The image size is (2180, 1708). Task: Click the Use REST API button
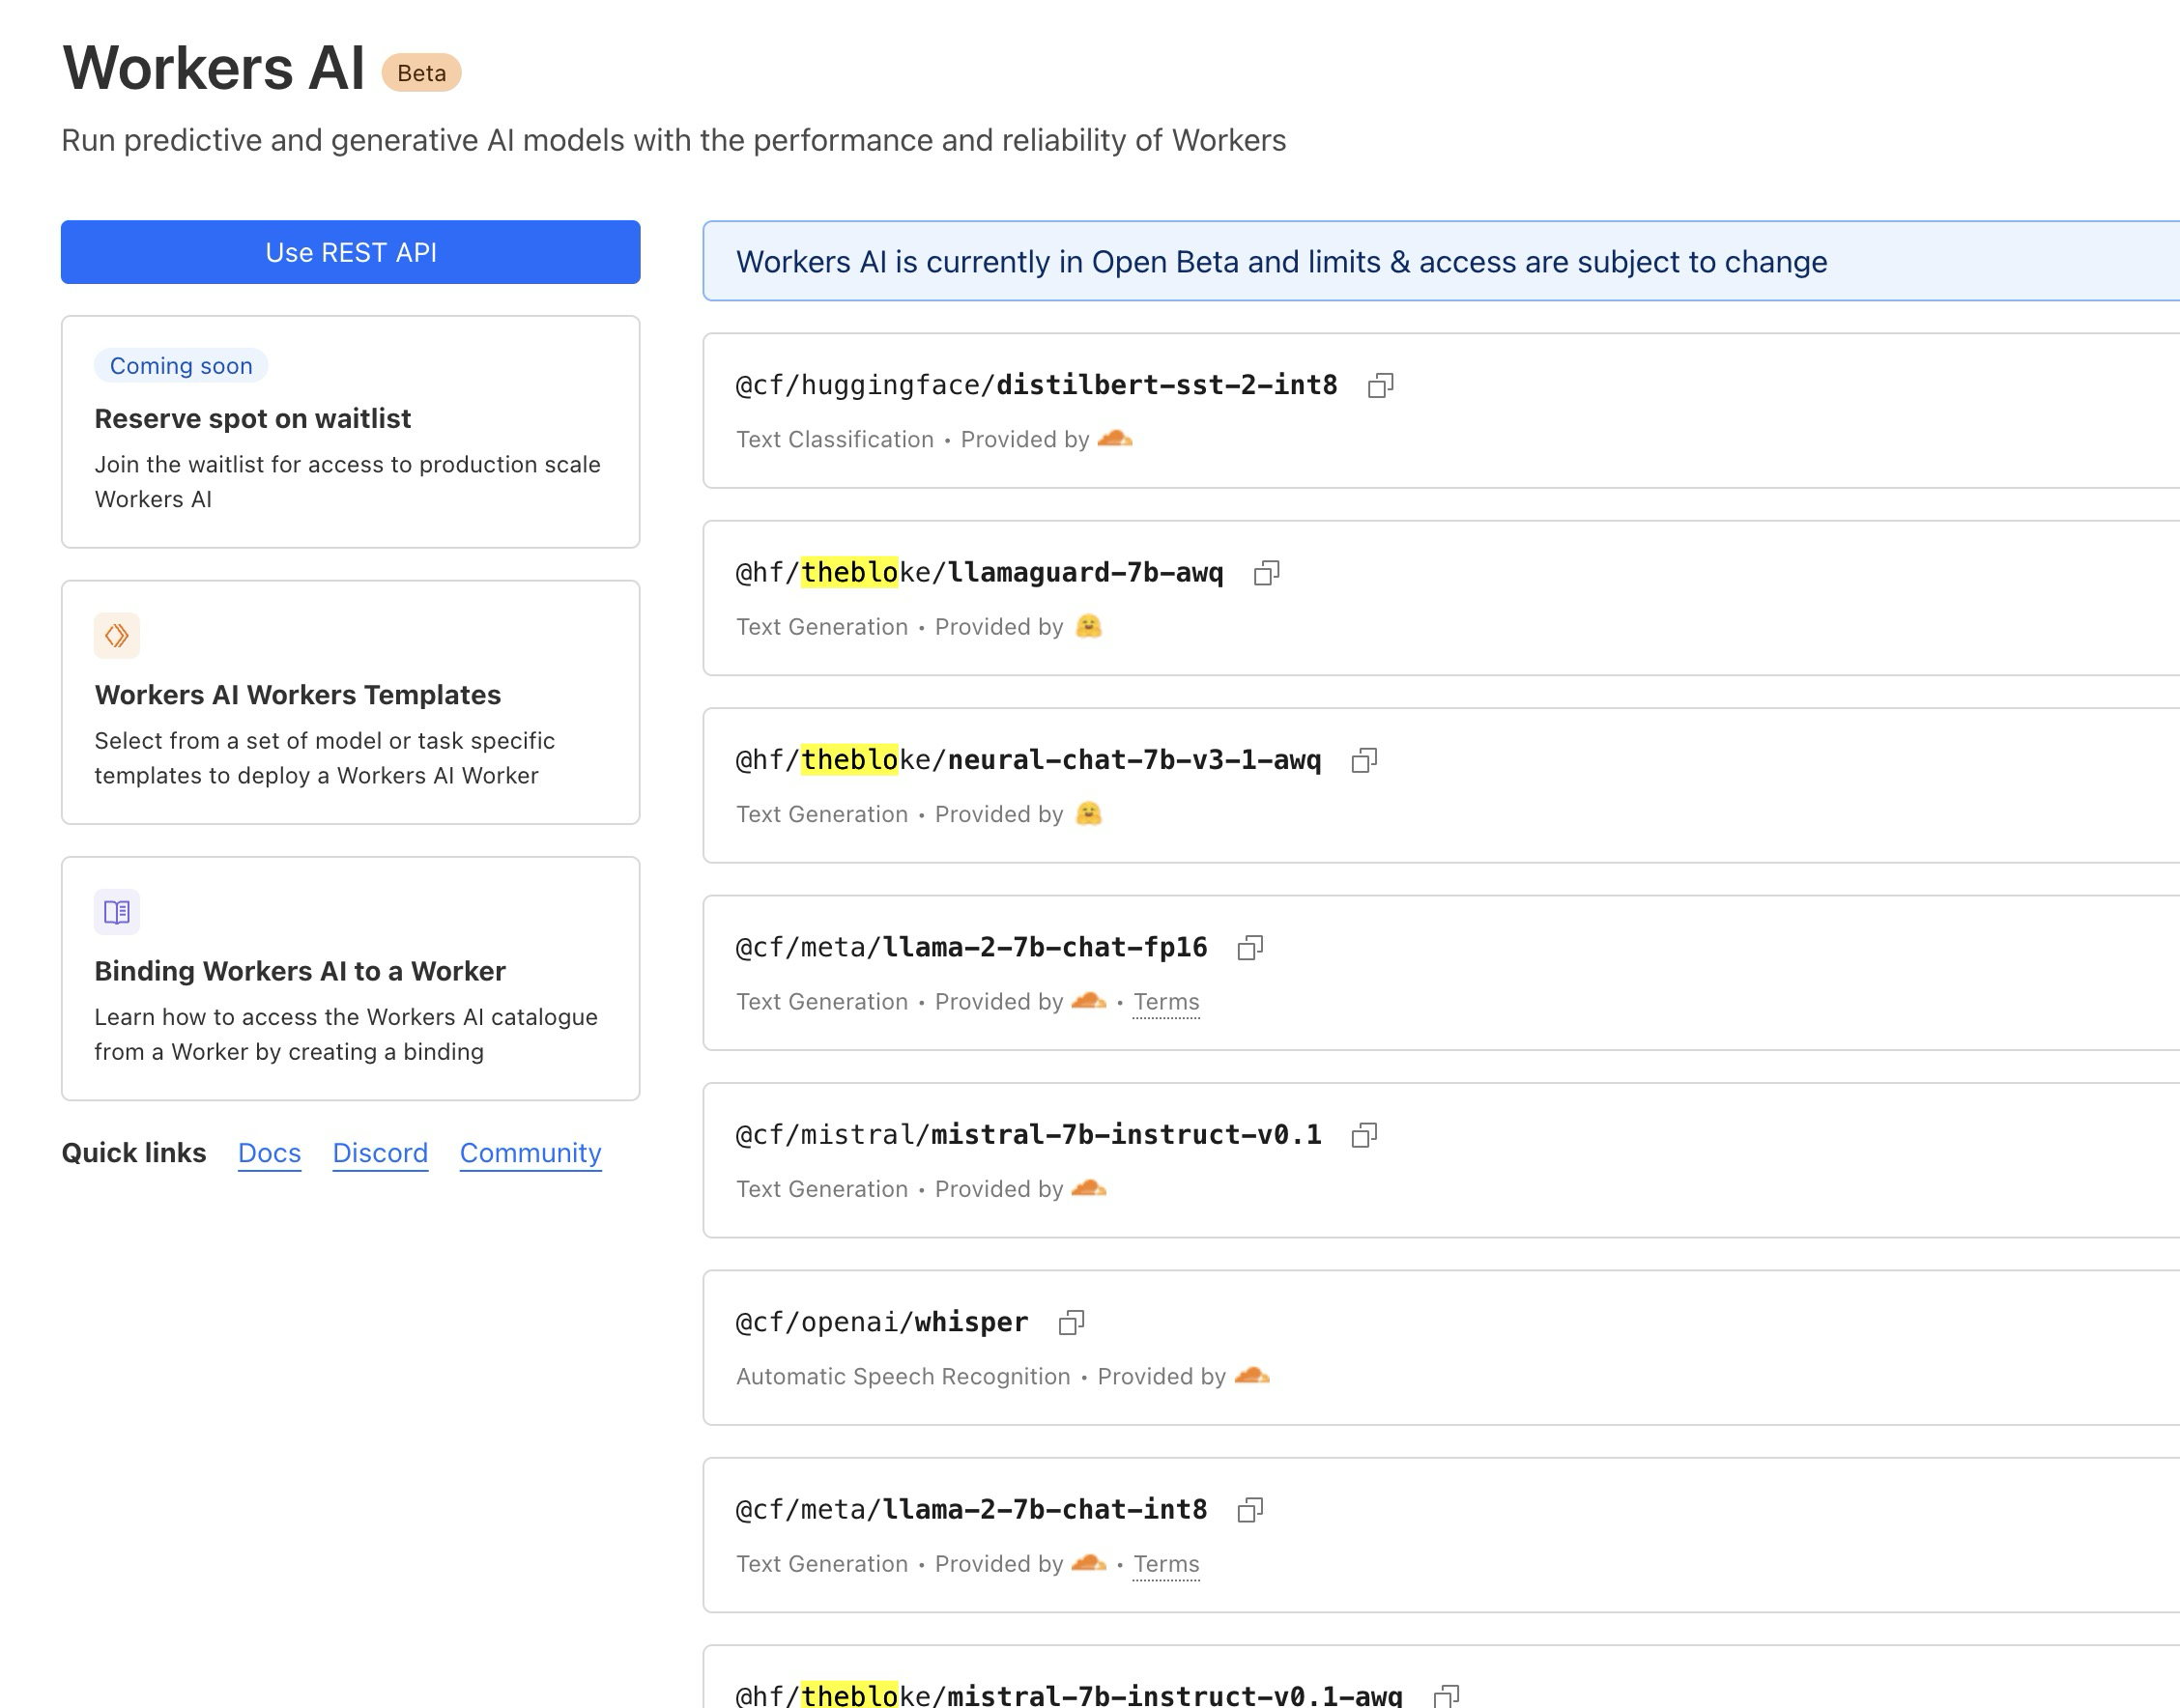tap(350, 252)
